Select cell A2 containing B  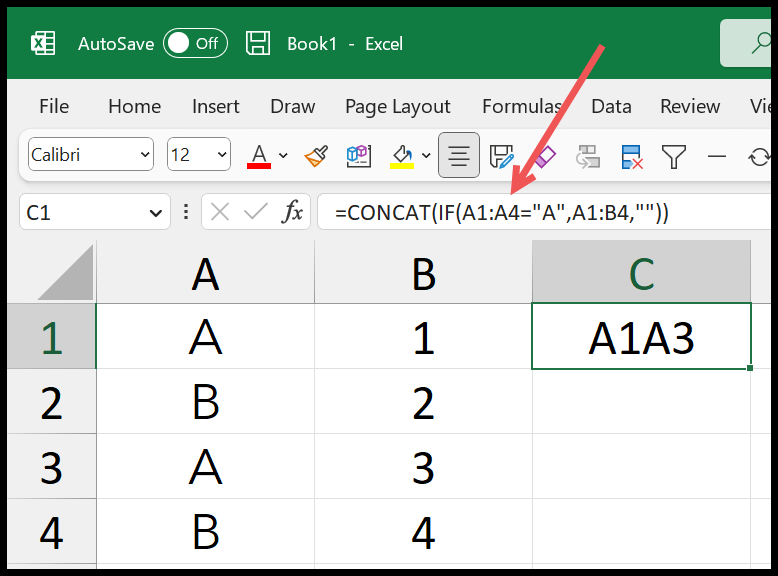click(205, 401)
